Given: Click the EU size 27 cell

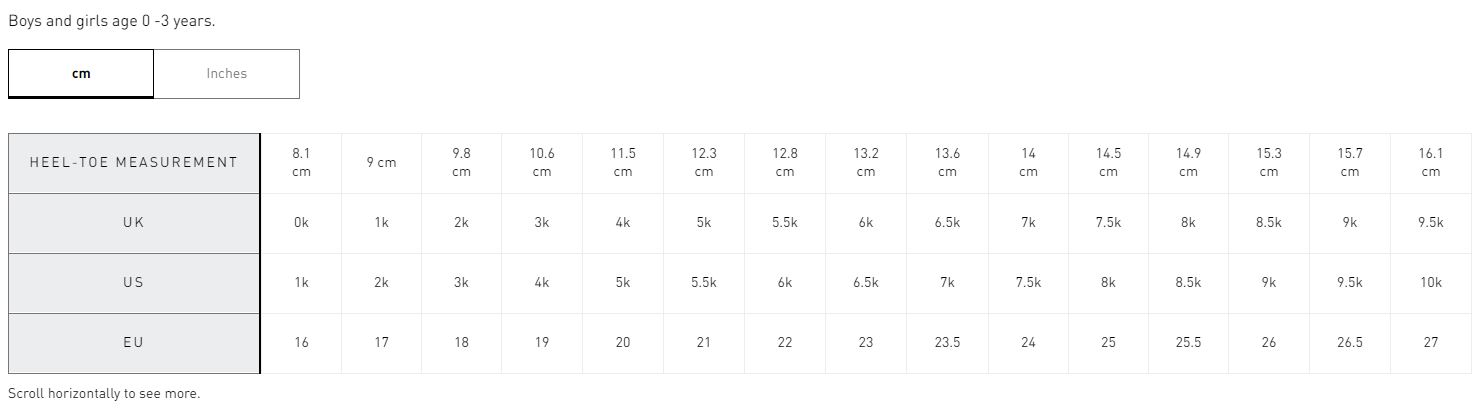Looking at the screenshot, I should (1431, 343).
